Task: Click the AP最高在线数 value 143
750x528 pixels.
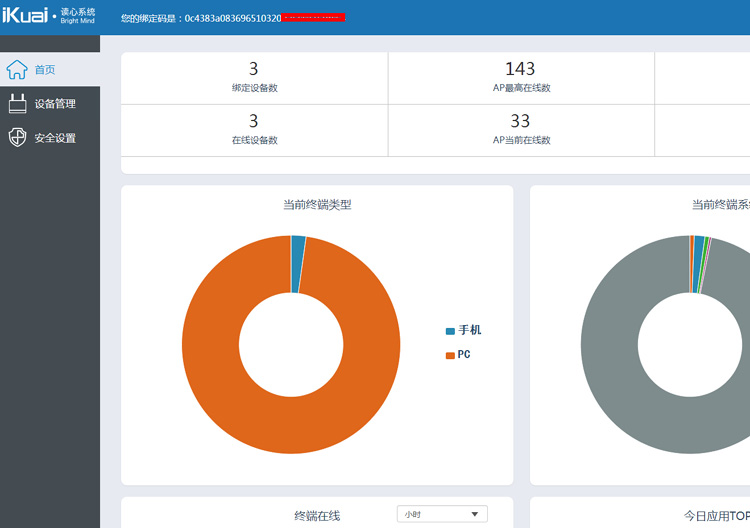Action: [x=520, y=69]
